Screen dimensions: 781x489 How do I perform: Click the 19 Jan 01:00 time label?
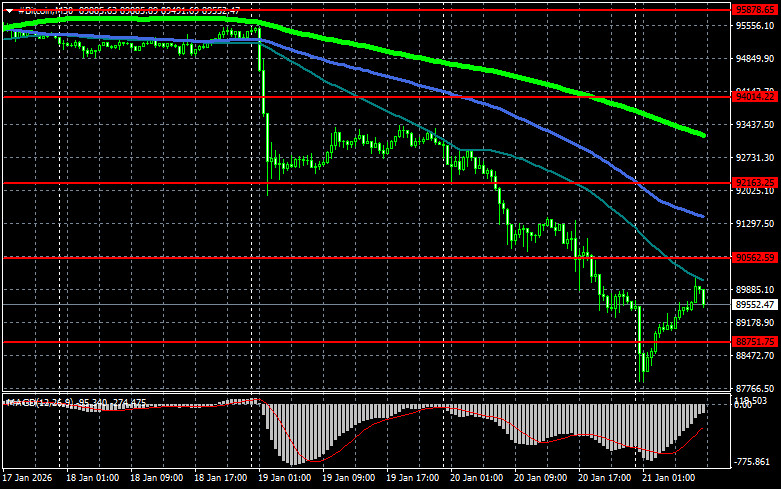pyautogui.click(x=283, y=479)
